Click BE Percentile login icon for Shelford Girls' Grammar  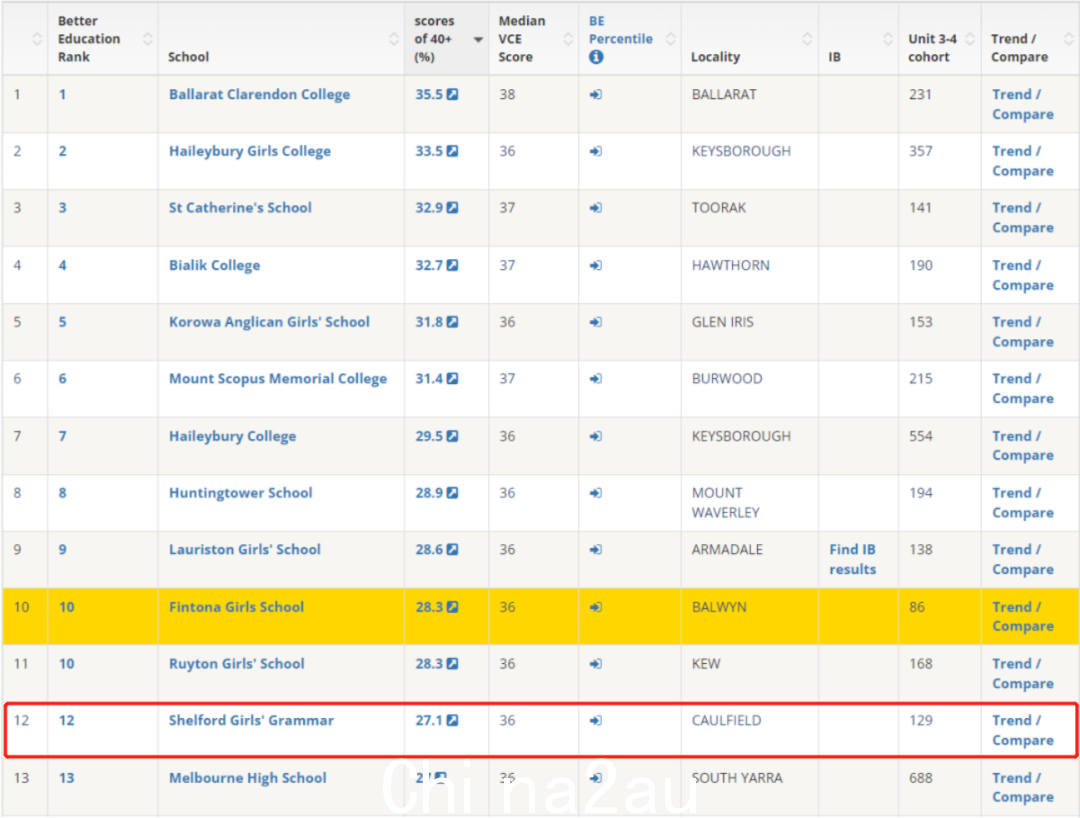coord(596,720)
